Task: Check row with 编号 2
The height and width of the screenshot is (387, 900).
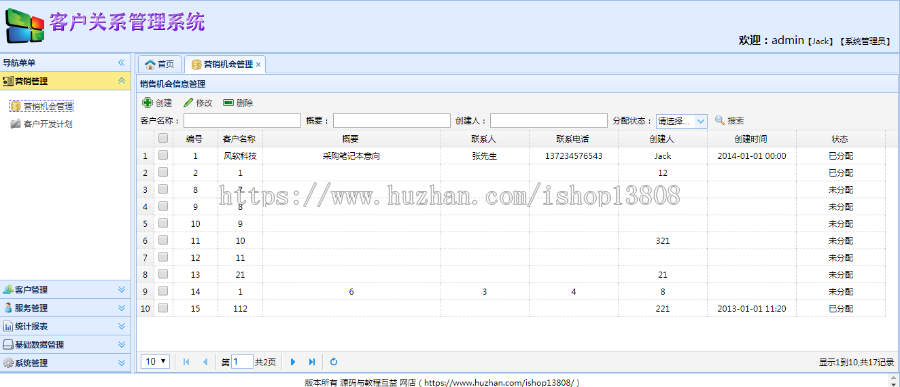Action: tap(163, 172)
